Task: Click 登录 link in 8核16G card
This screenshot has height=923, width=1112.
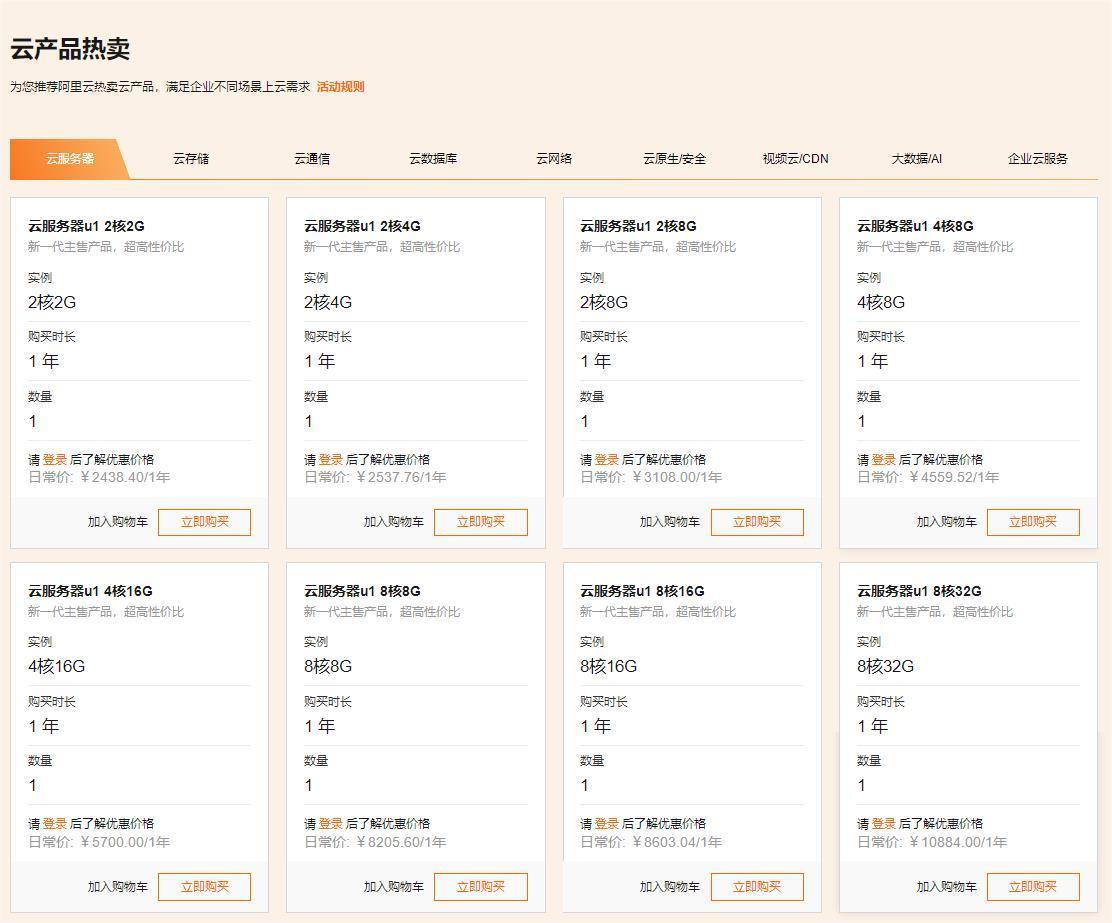Action: click(606, 824)
